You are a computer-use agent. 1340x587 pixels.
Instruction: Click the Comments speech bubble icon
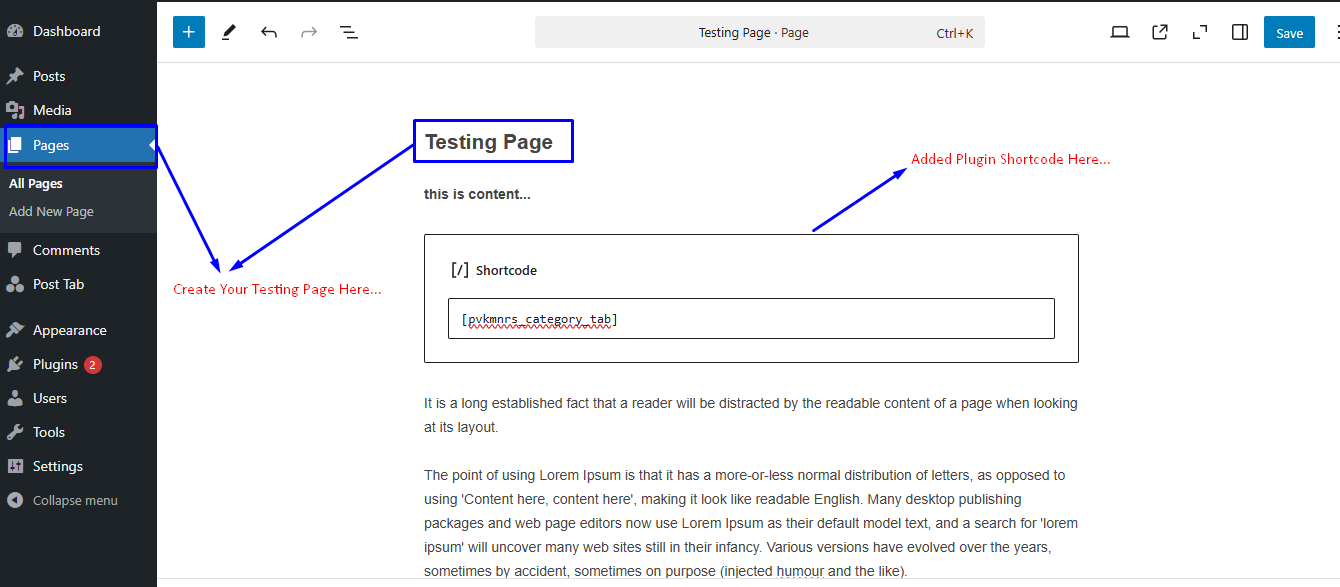pyautogui.click(x=15, y=250)
